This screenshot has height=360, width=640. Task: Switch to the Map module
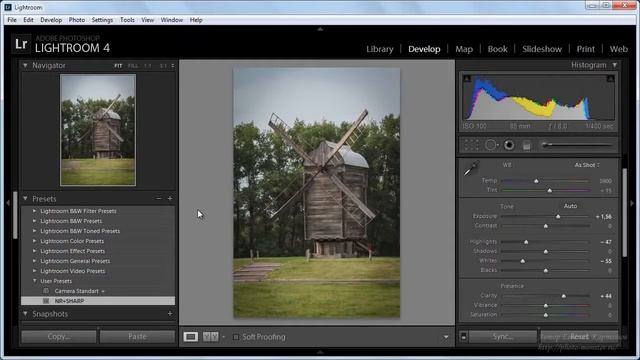(464, 49)
